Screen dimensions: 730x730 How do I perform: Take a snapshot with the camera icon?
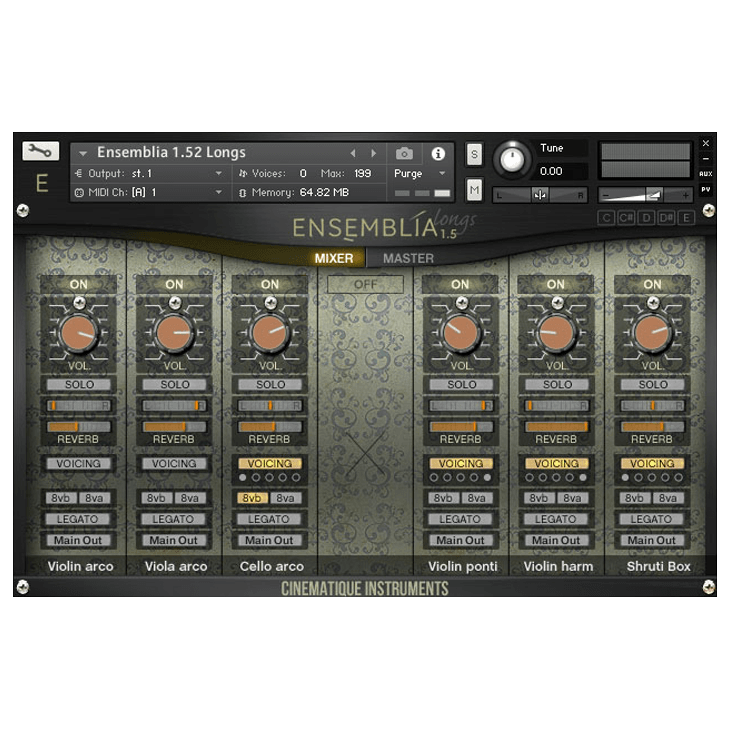point(404,153)
